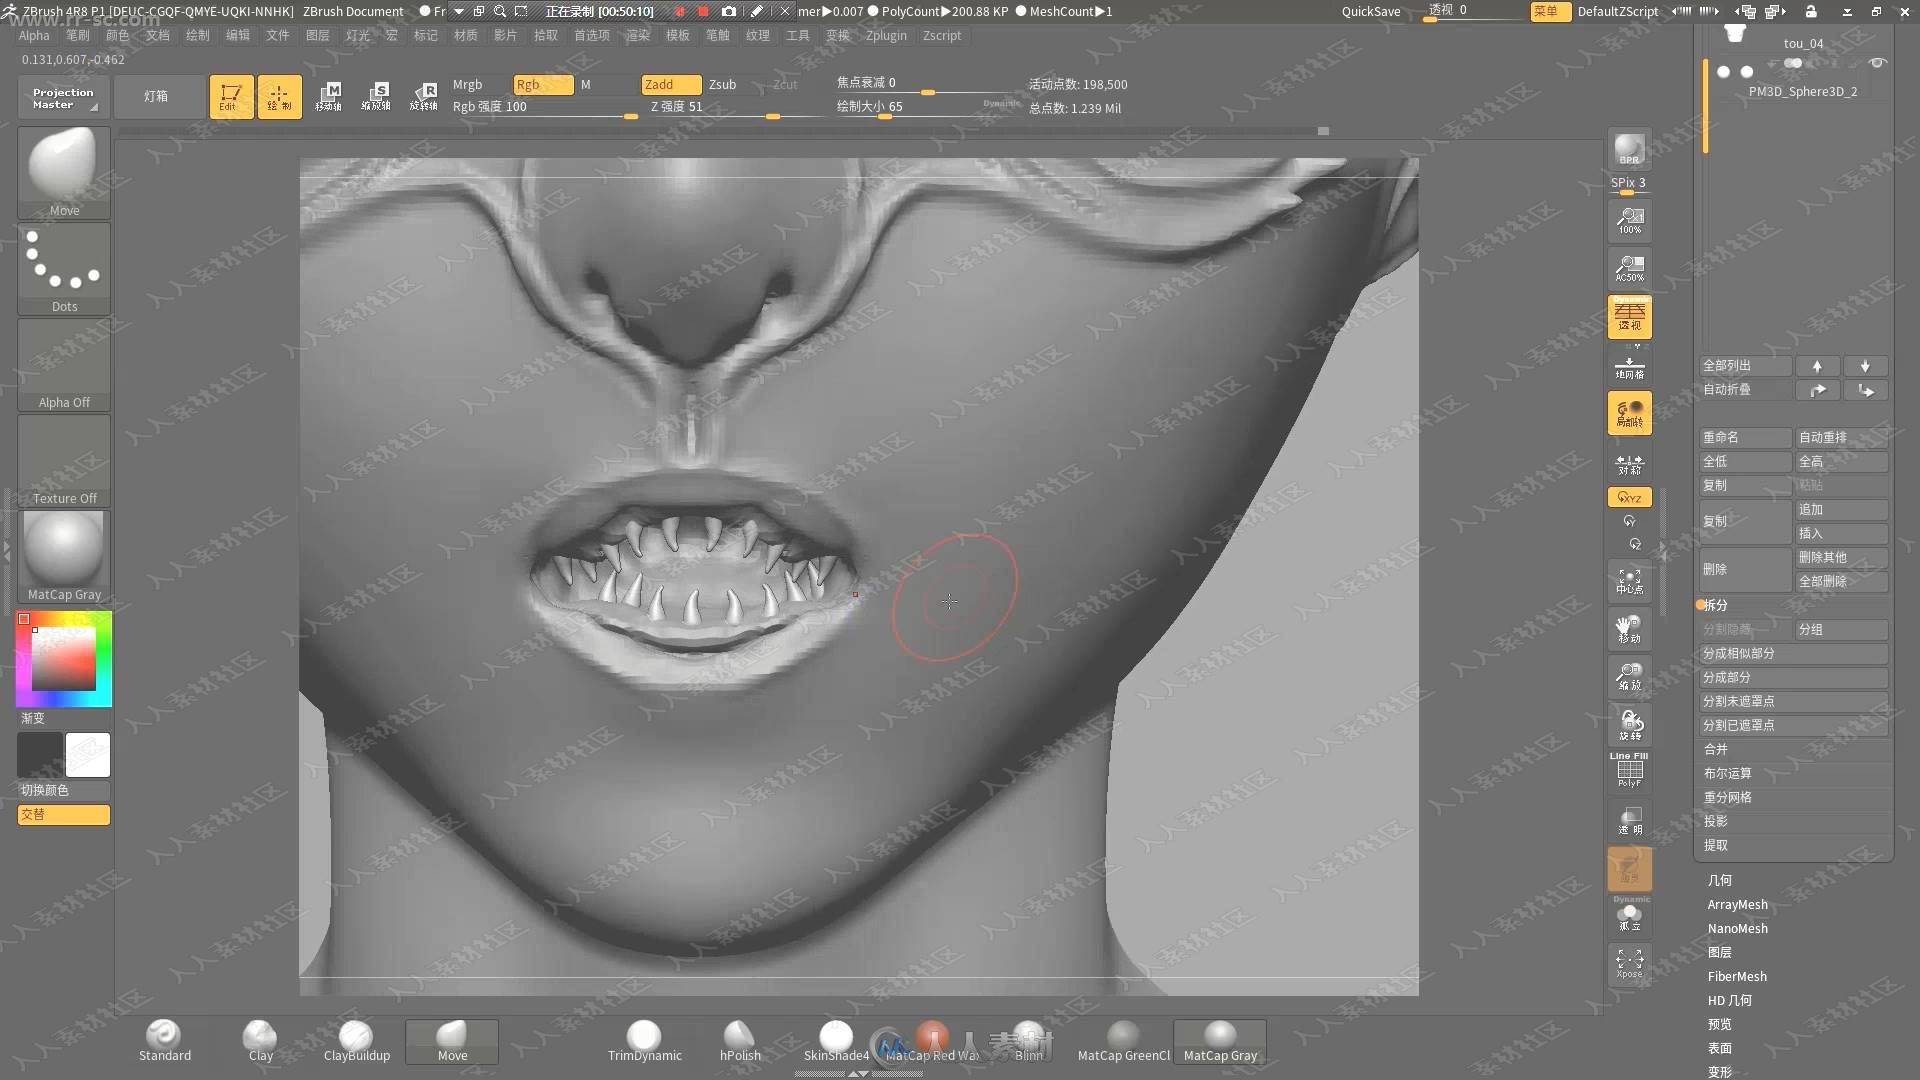Toggle the XYZ rotation mode button
This screenshot has width=1920, height=1080.
coord(1629,497)
